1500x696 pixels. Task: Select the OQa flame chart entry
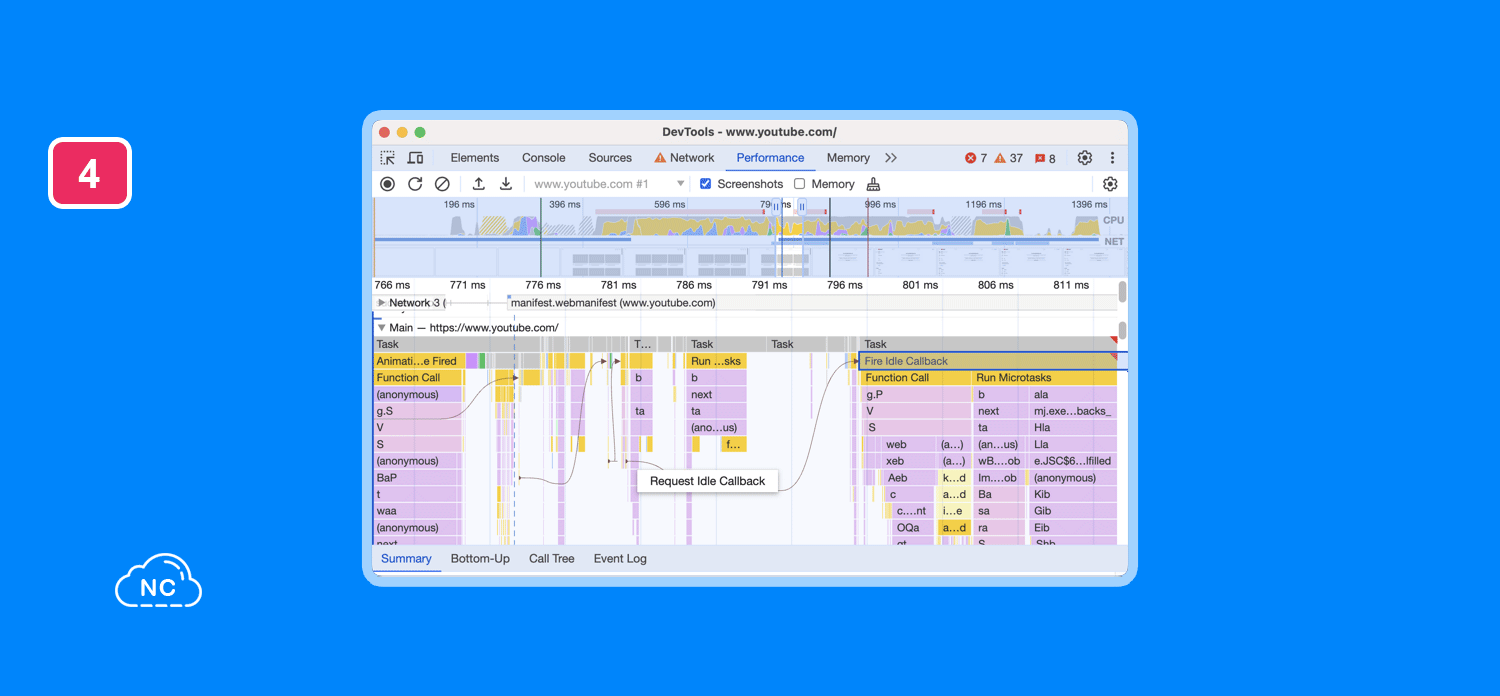coord(915,528)
